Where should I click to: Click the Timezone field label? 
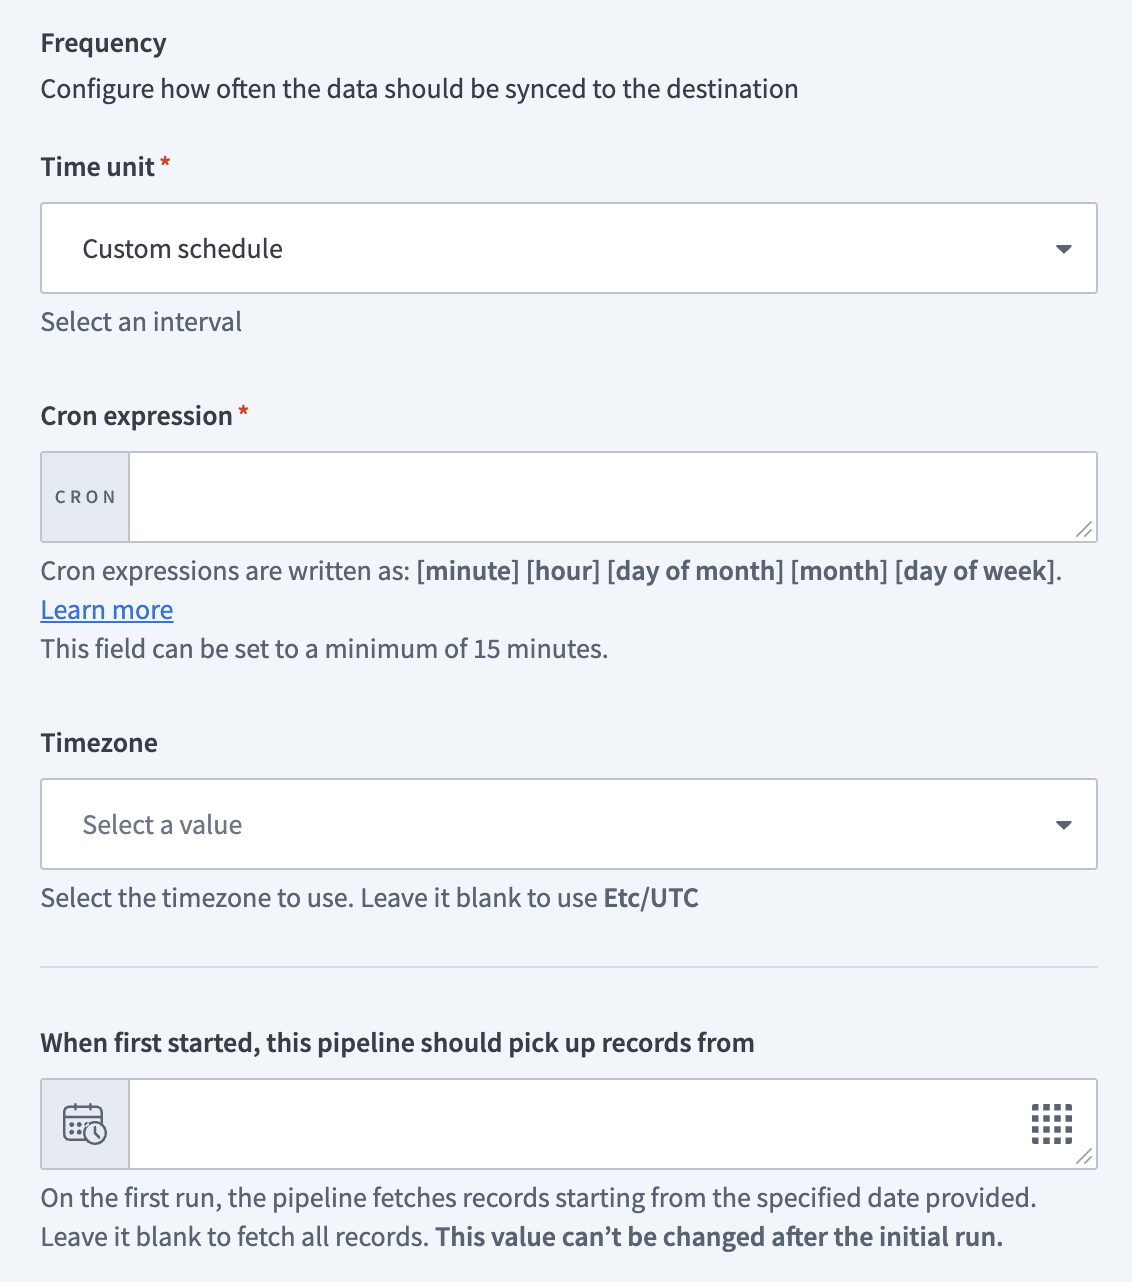[x=99, y=743]
